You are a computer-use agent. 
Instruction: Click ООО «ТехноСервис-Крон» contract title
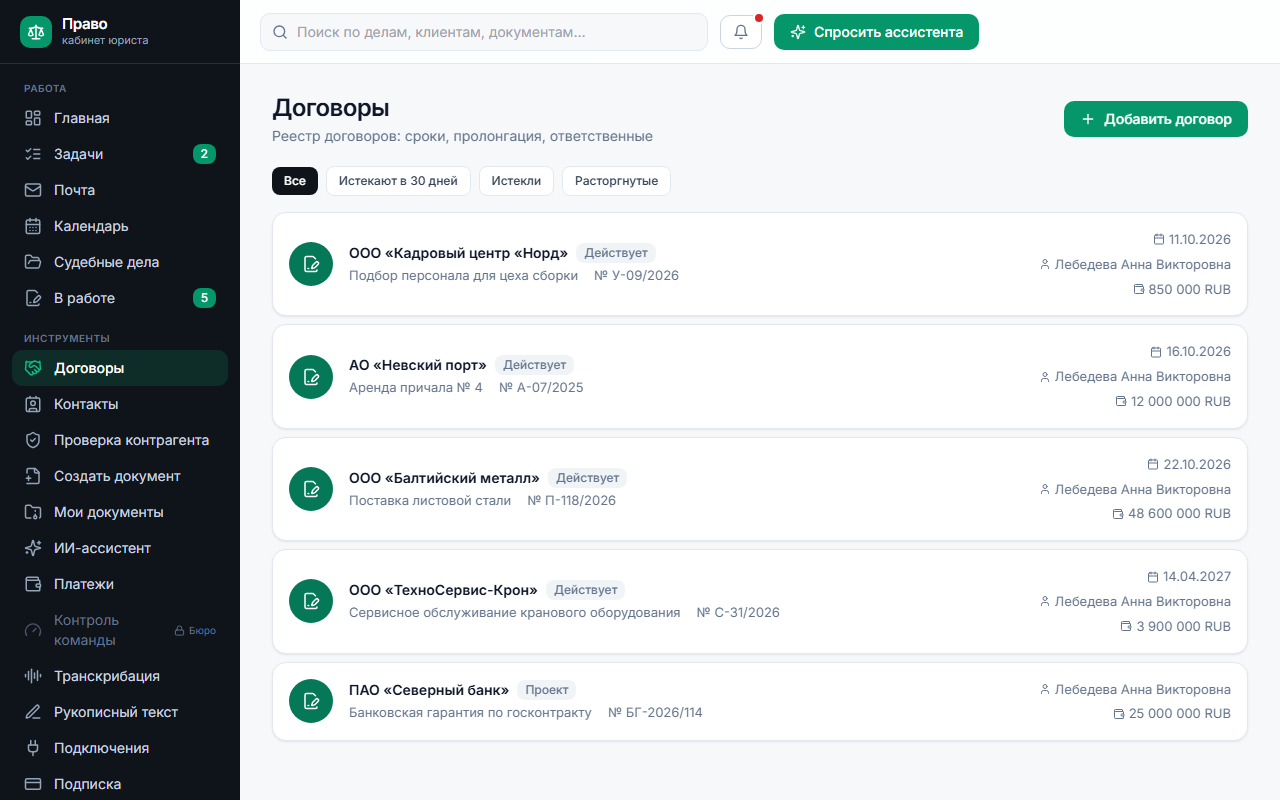point(443,590)
